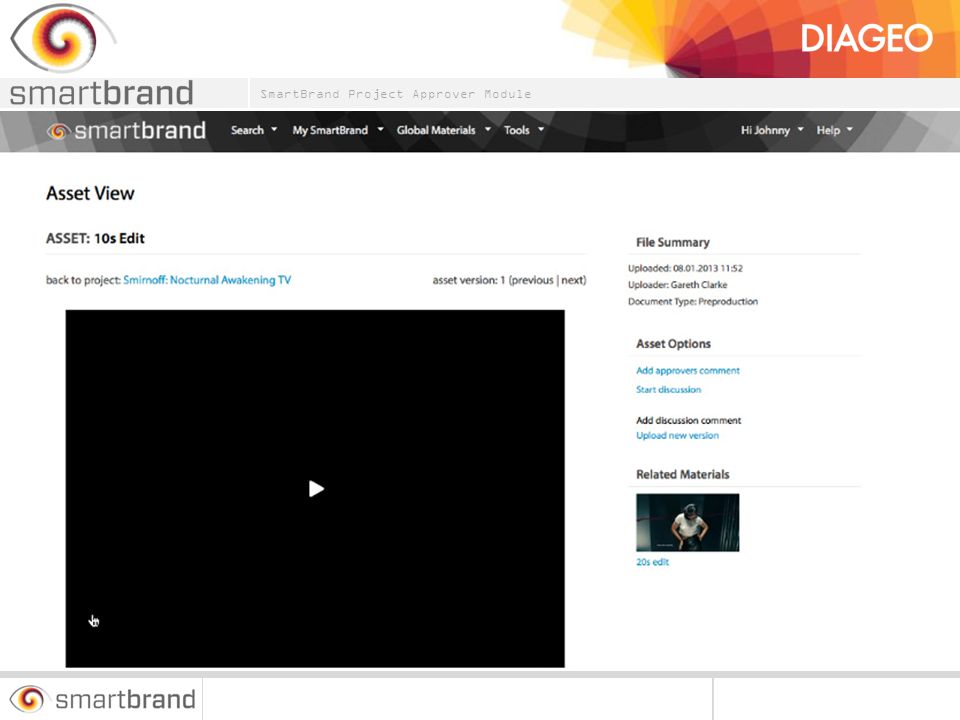This screenshot has height=720, width=960.
Task: Expand the My SmartBrand dropdown arrow
Action: click(380, 129)
